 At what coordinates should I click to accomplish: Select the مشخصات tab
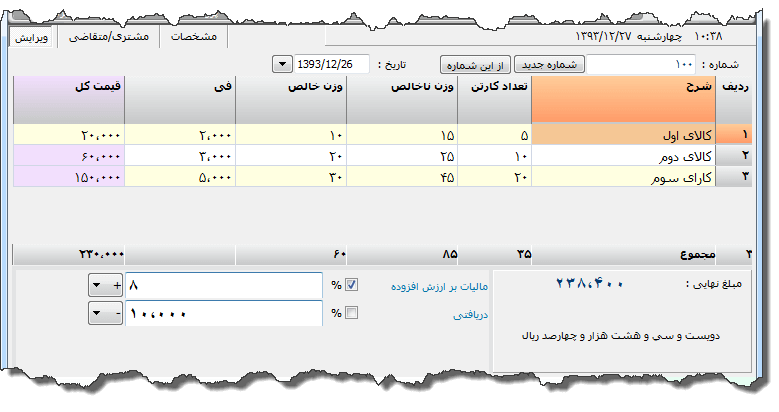click(194, 36)
